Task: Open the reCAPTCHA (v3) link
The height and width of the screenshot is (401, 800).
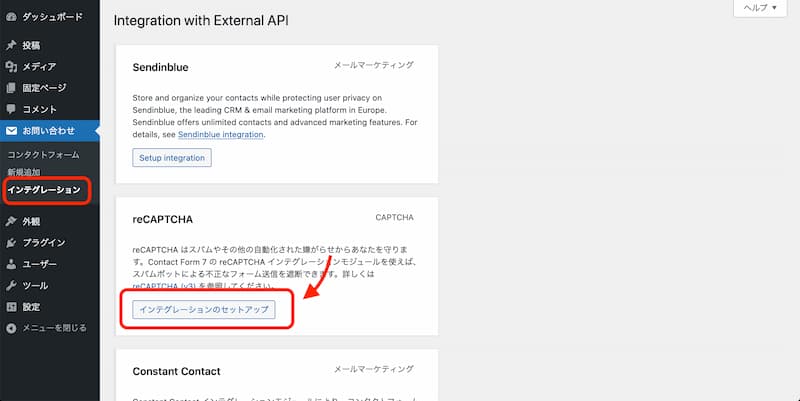Action: (x=164, y=286)
